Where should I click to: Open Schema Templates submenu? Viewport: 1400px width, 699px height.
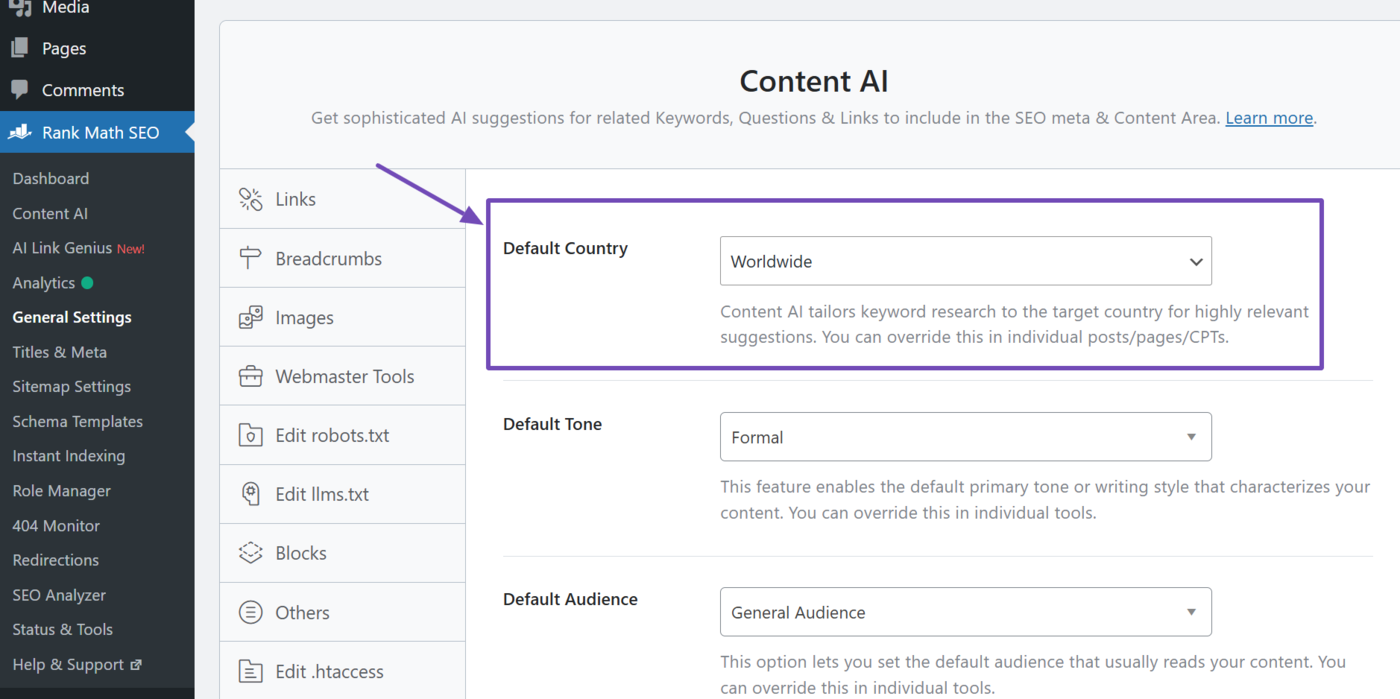(78, 421)
